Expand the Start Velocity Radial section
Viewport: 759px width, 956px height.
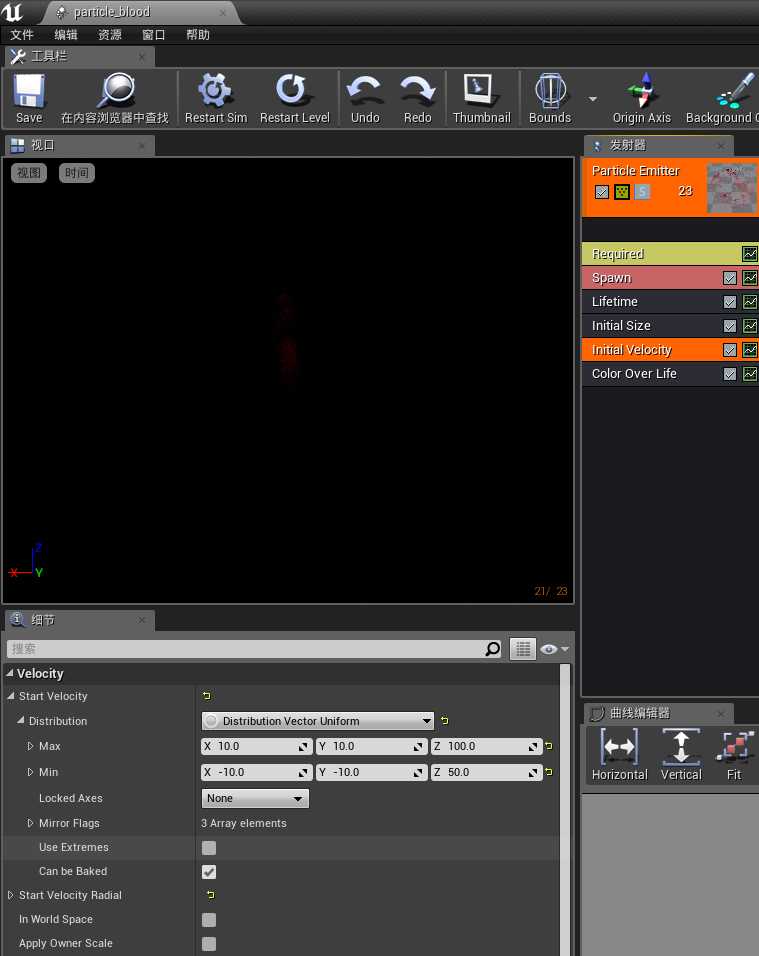coord(10,895)
